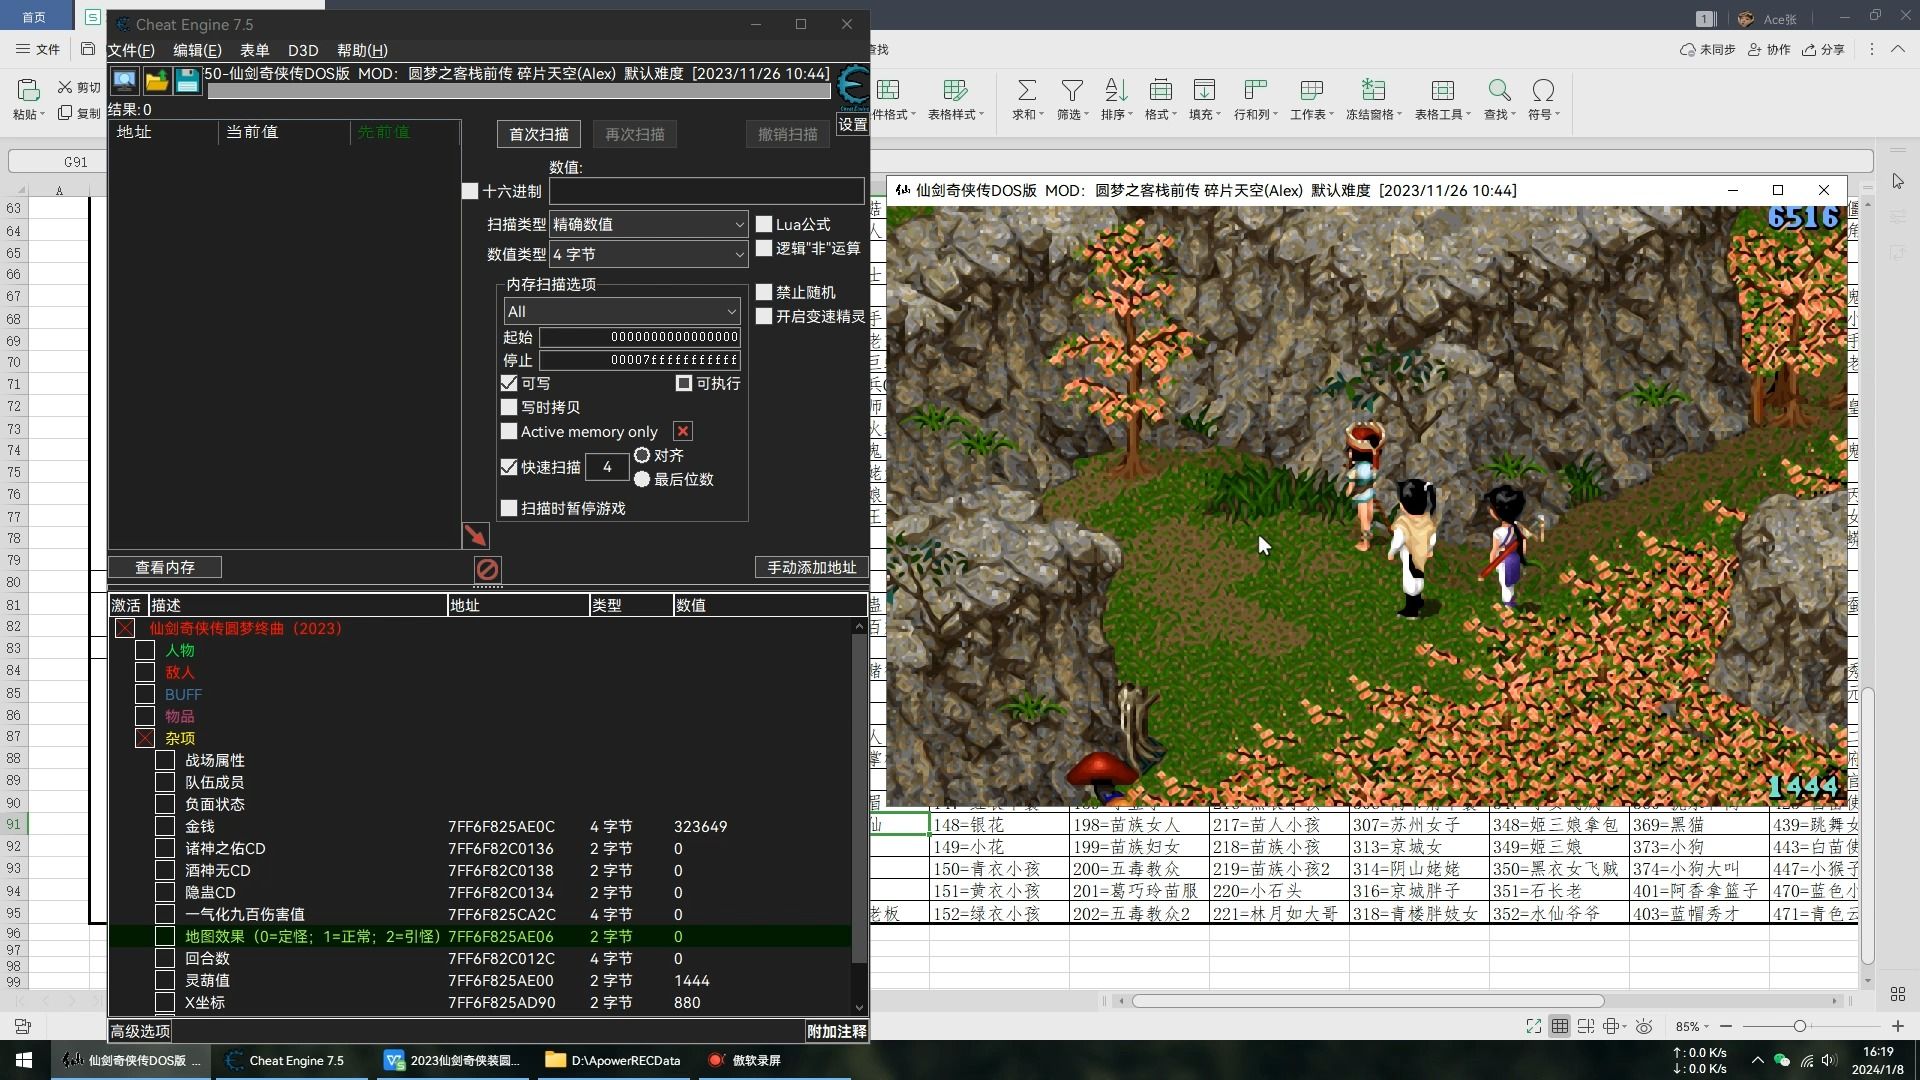The image size is (1920, 1080).
Task: Open the 表单 menu in Cheat Engine
Action: coord(254,50)
